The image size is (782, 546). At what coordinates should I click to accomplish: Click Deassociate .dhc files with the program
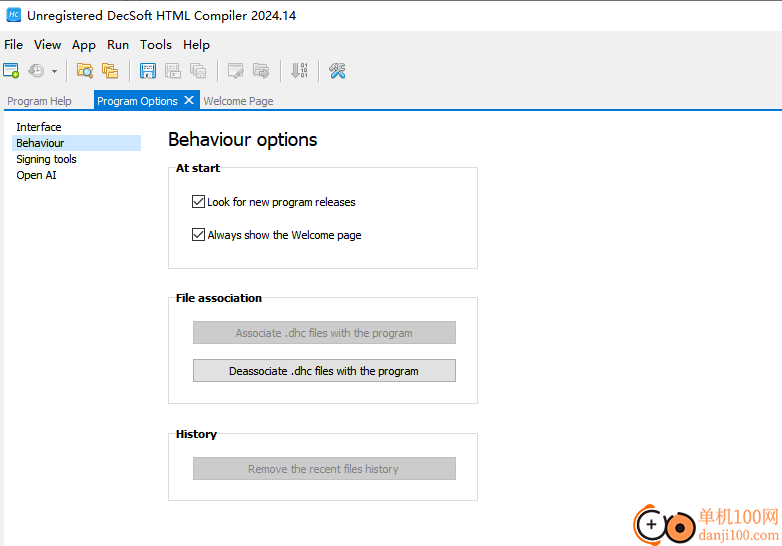coord(324,370)
